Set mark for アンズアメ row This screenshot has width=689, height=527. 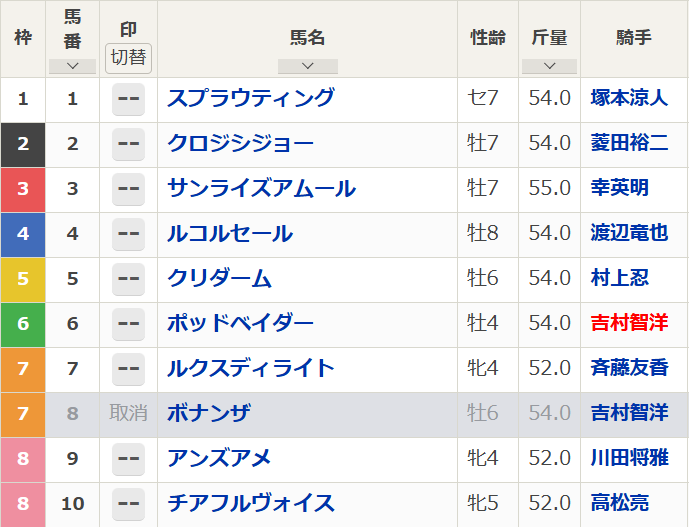point(128,459)
